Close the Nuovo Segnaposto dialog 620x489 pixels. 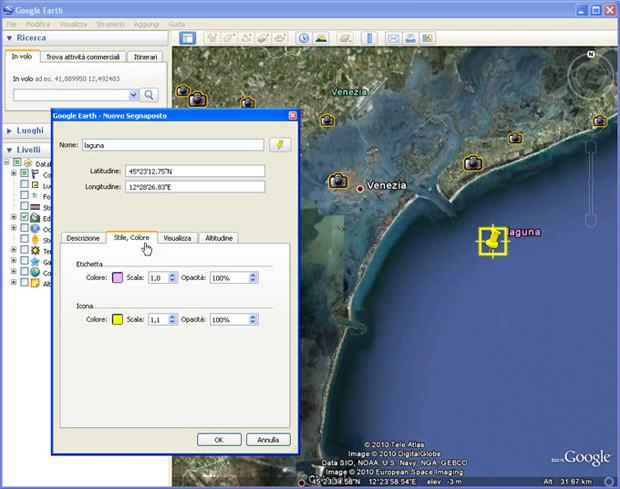[293, 115]
